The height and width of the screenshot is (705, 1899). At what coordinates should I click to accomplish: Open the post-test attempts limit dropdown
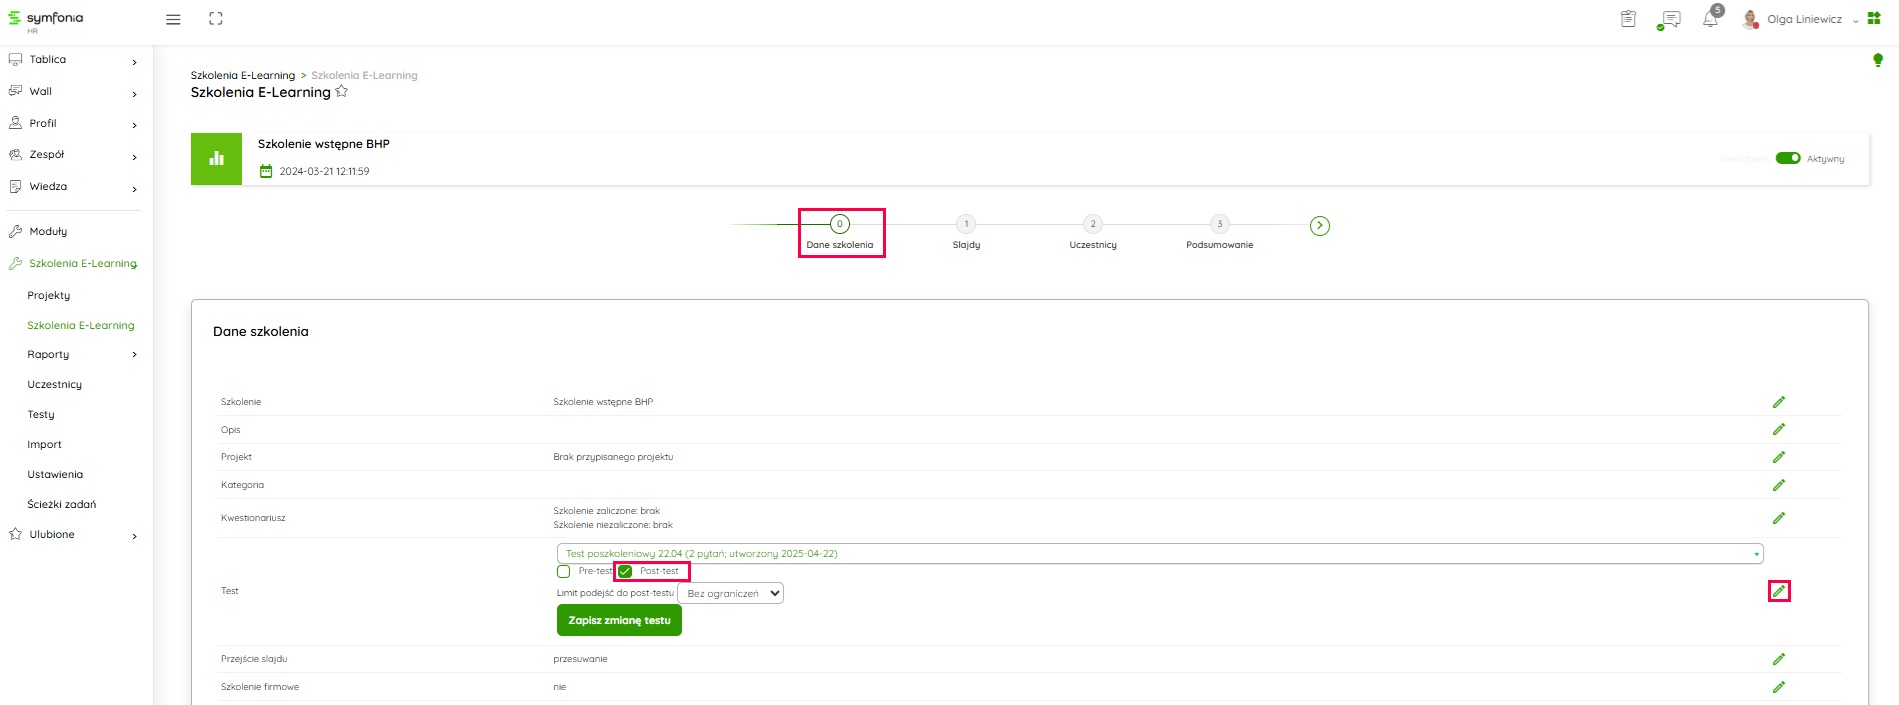730,594
